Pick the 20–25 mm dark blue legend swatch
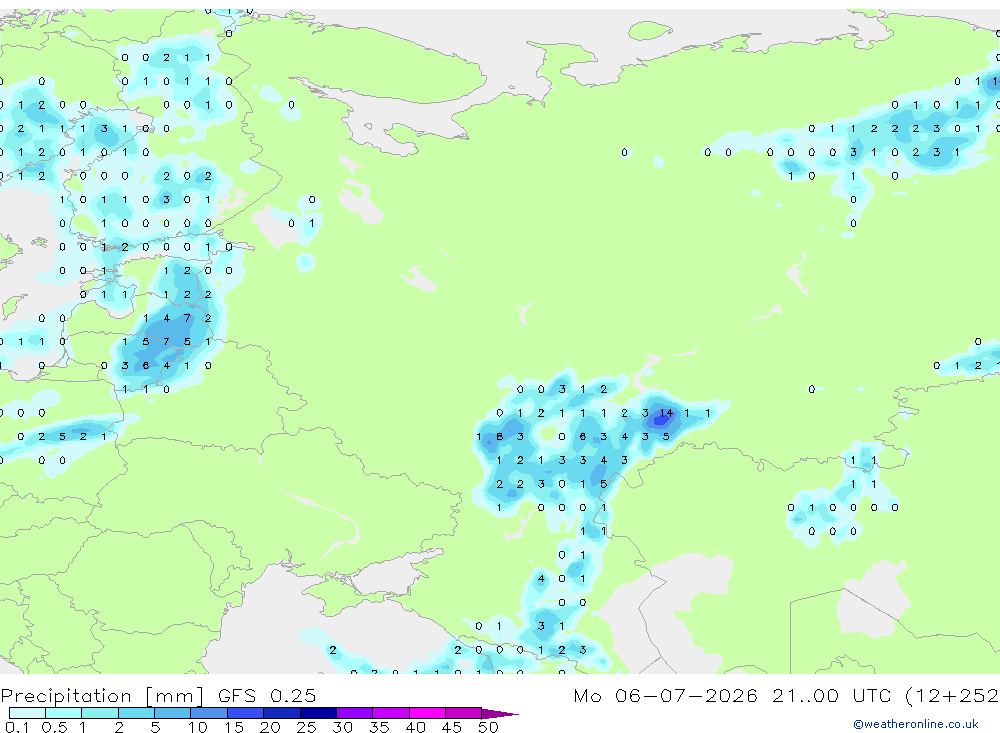Viewport: 1000px width, 733px height. (282, 713)
